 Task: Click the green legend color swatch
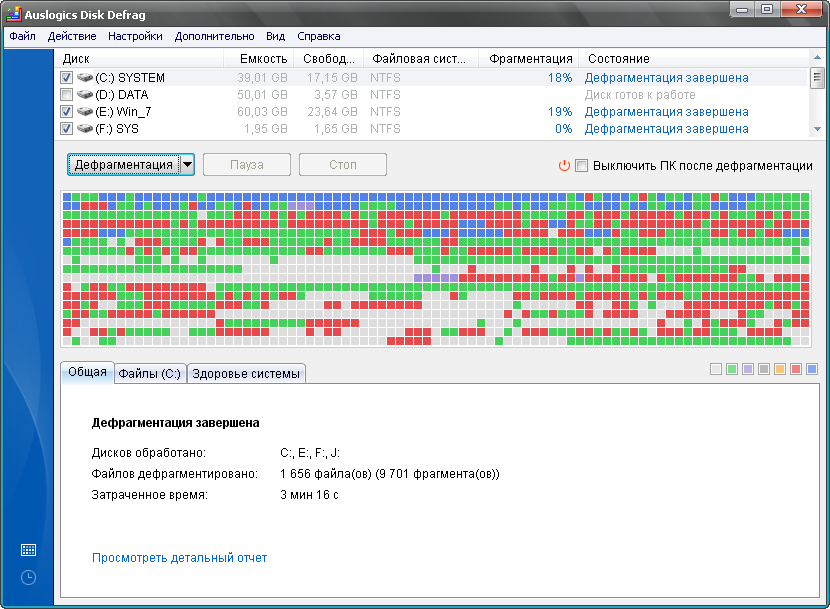[x=732, y=369]
